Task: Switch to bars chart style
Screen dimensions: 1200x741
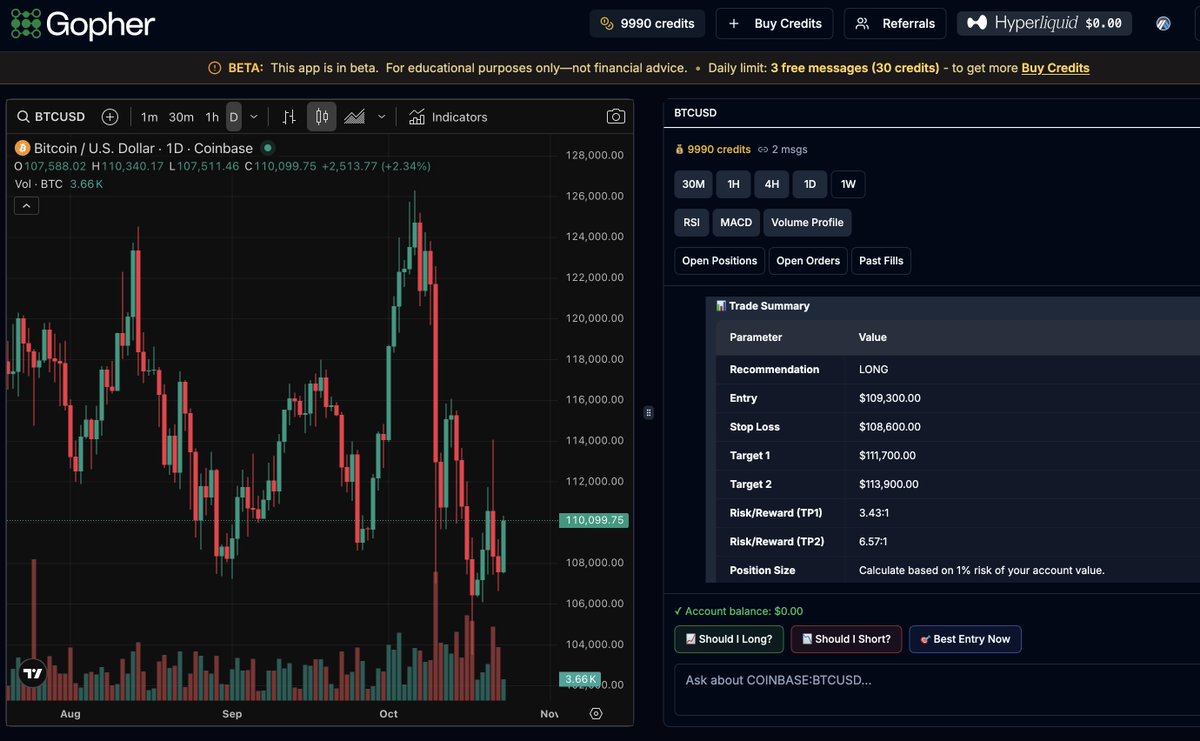Action: point(289,117)
